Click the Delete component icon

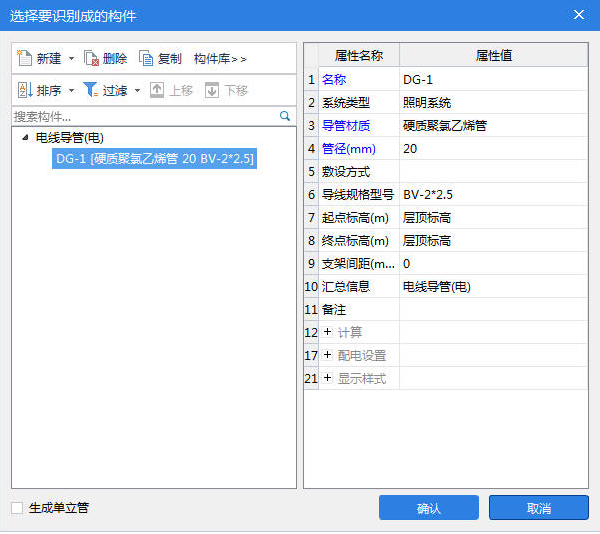92,59
